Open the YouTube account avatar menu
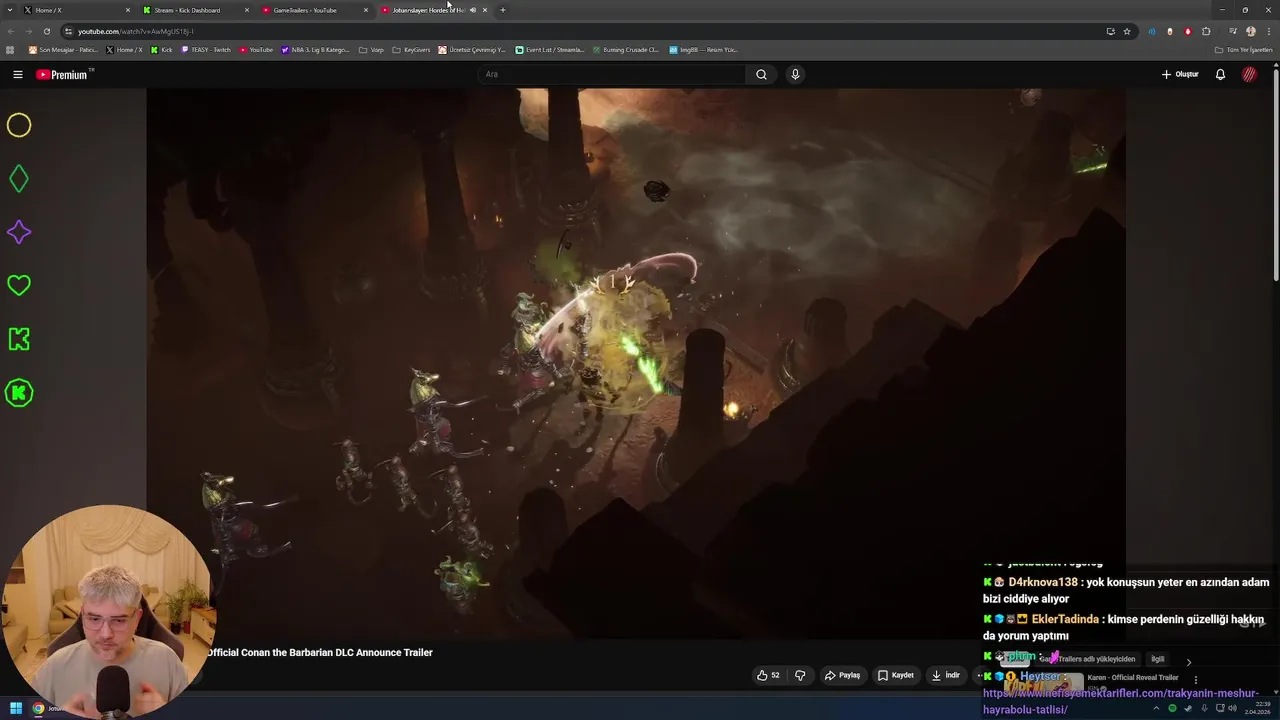The width and height of the screenshot is (1280, 720). 1249,74
